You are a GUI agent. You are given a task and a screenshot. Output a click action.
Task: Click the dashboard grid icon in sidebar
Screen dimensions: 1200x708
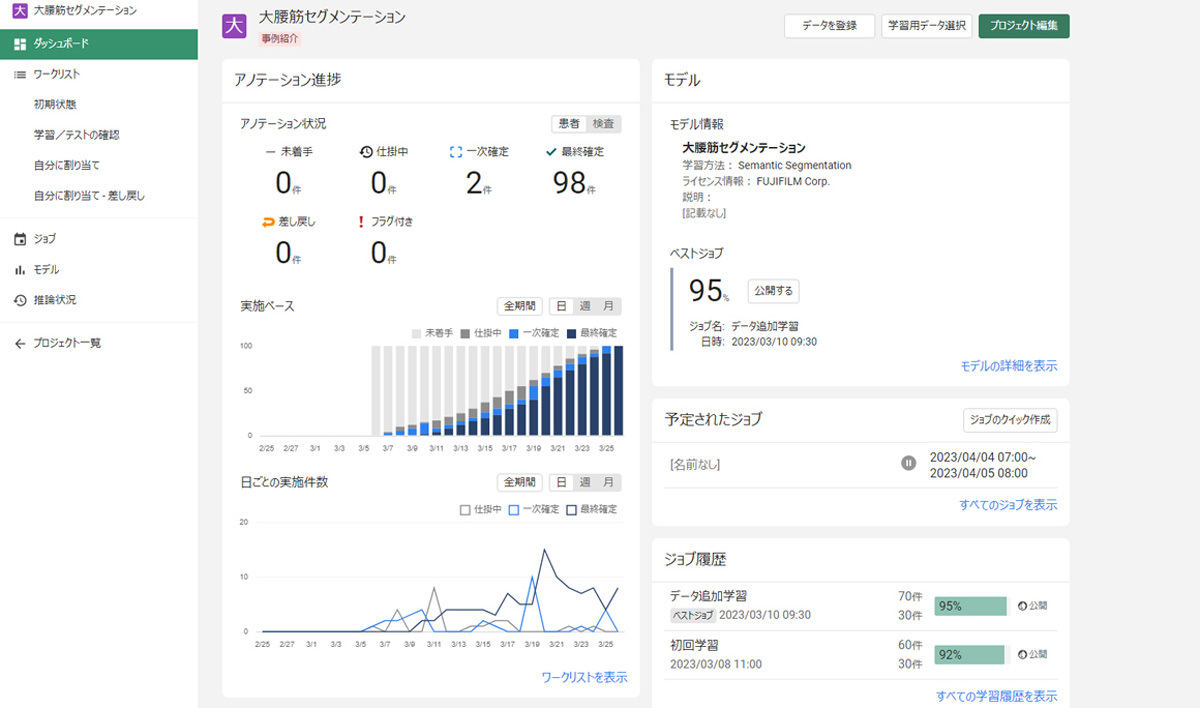click(x=20, y=44)
